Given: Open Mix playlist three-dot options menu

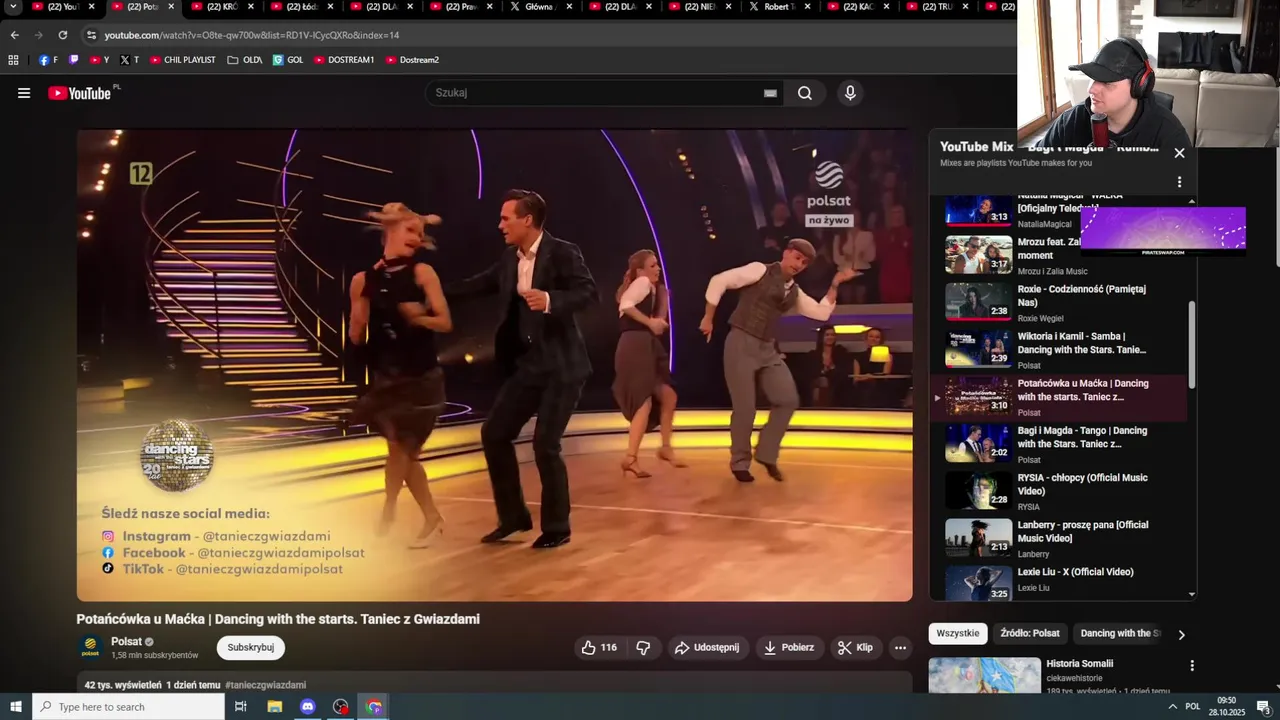Looking at the screenshot, I should pyautogui.click(x=1179, y=182).
